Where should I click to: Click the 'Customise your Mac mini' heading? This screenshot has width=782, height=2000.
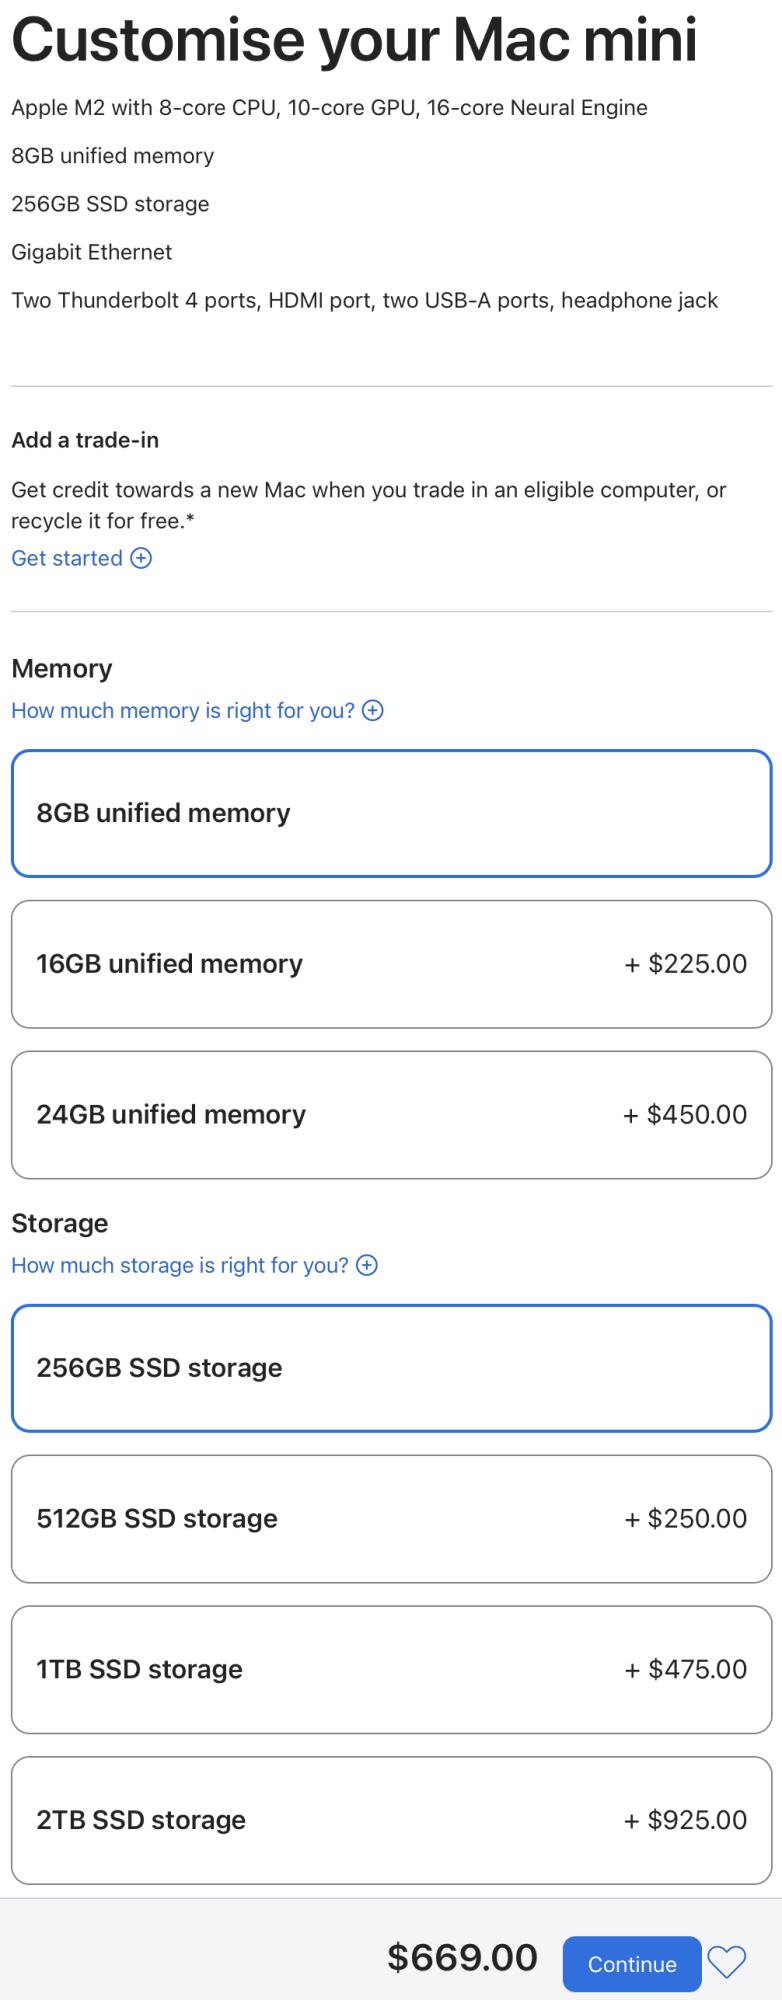point(354,40)
